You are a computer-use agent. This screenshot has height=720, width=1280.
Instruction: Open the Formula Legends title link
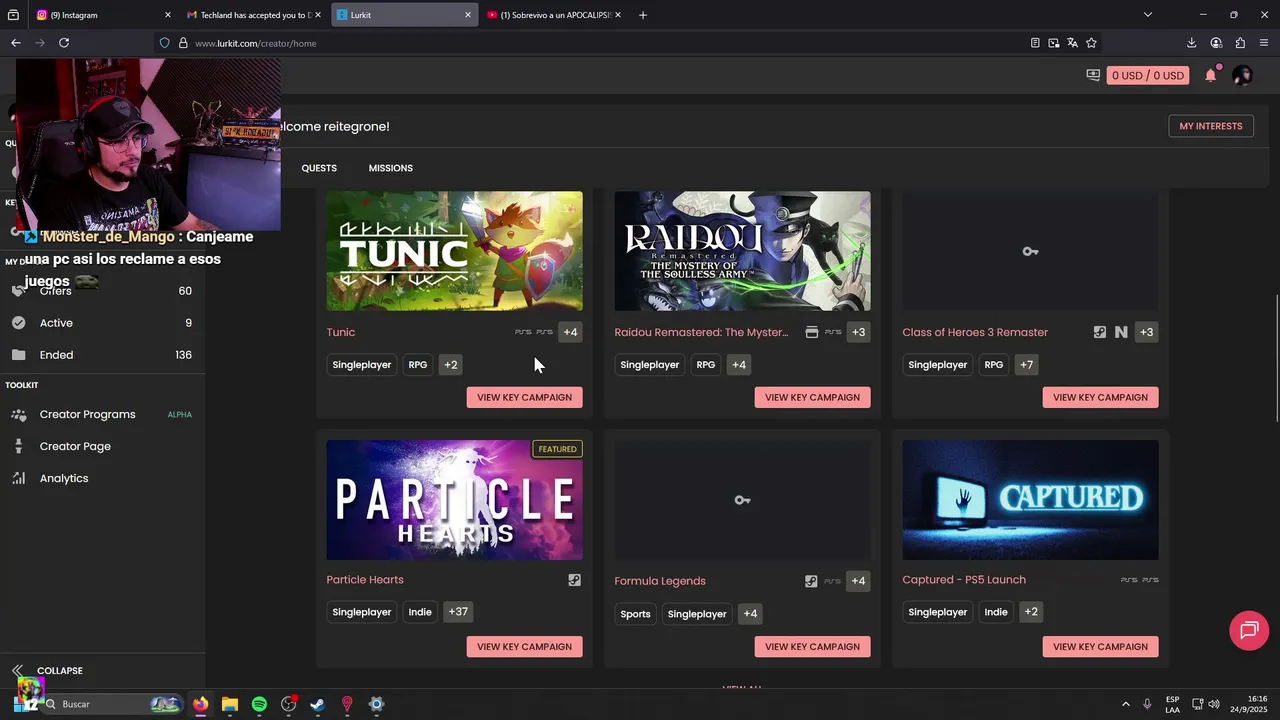coord(660,581)
